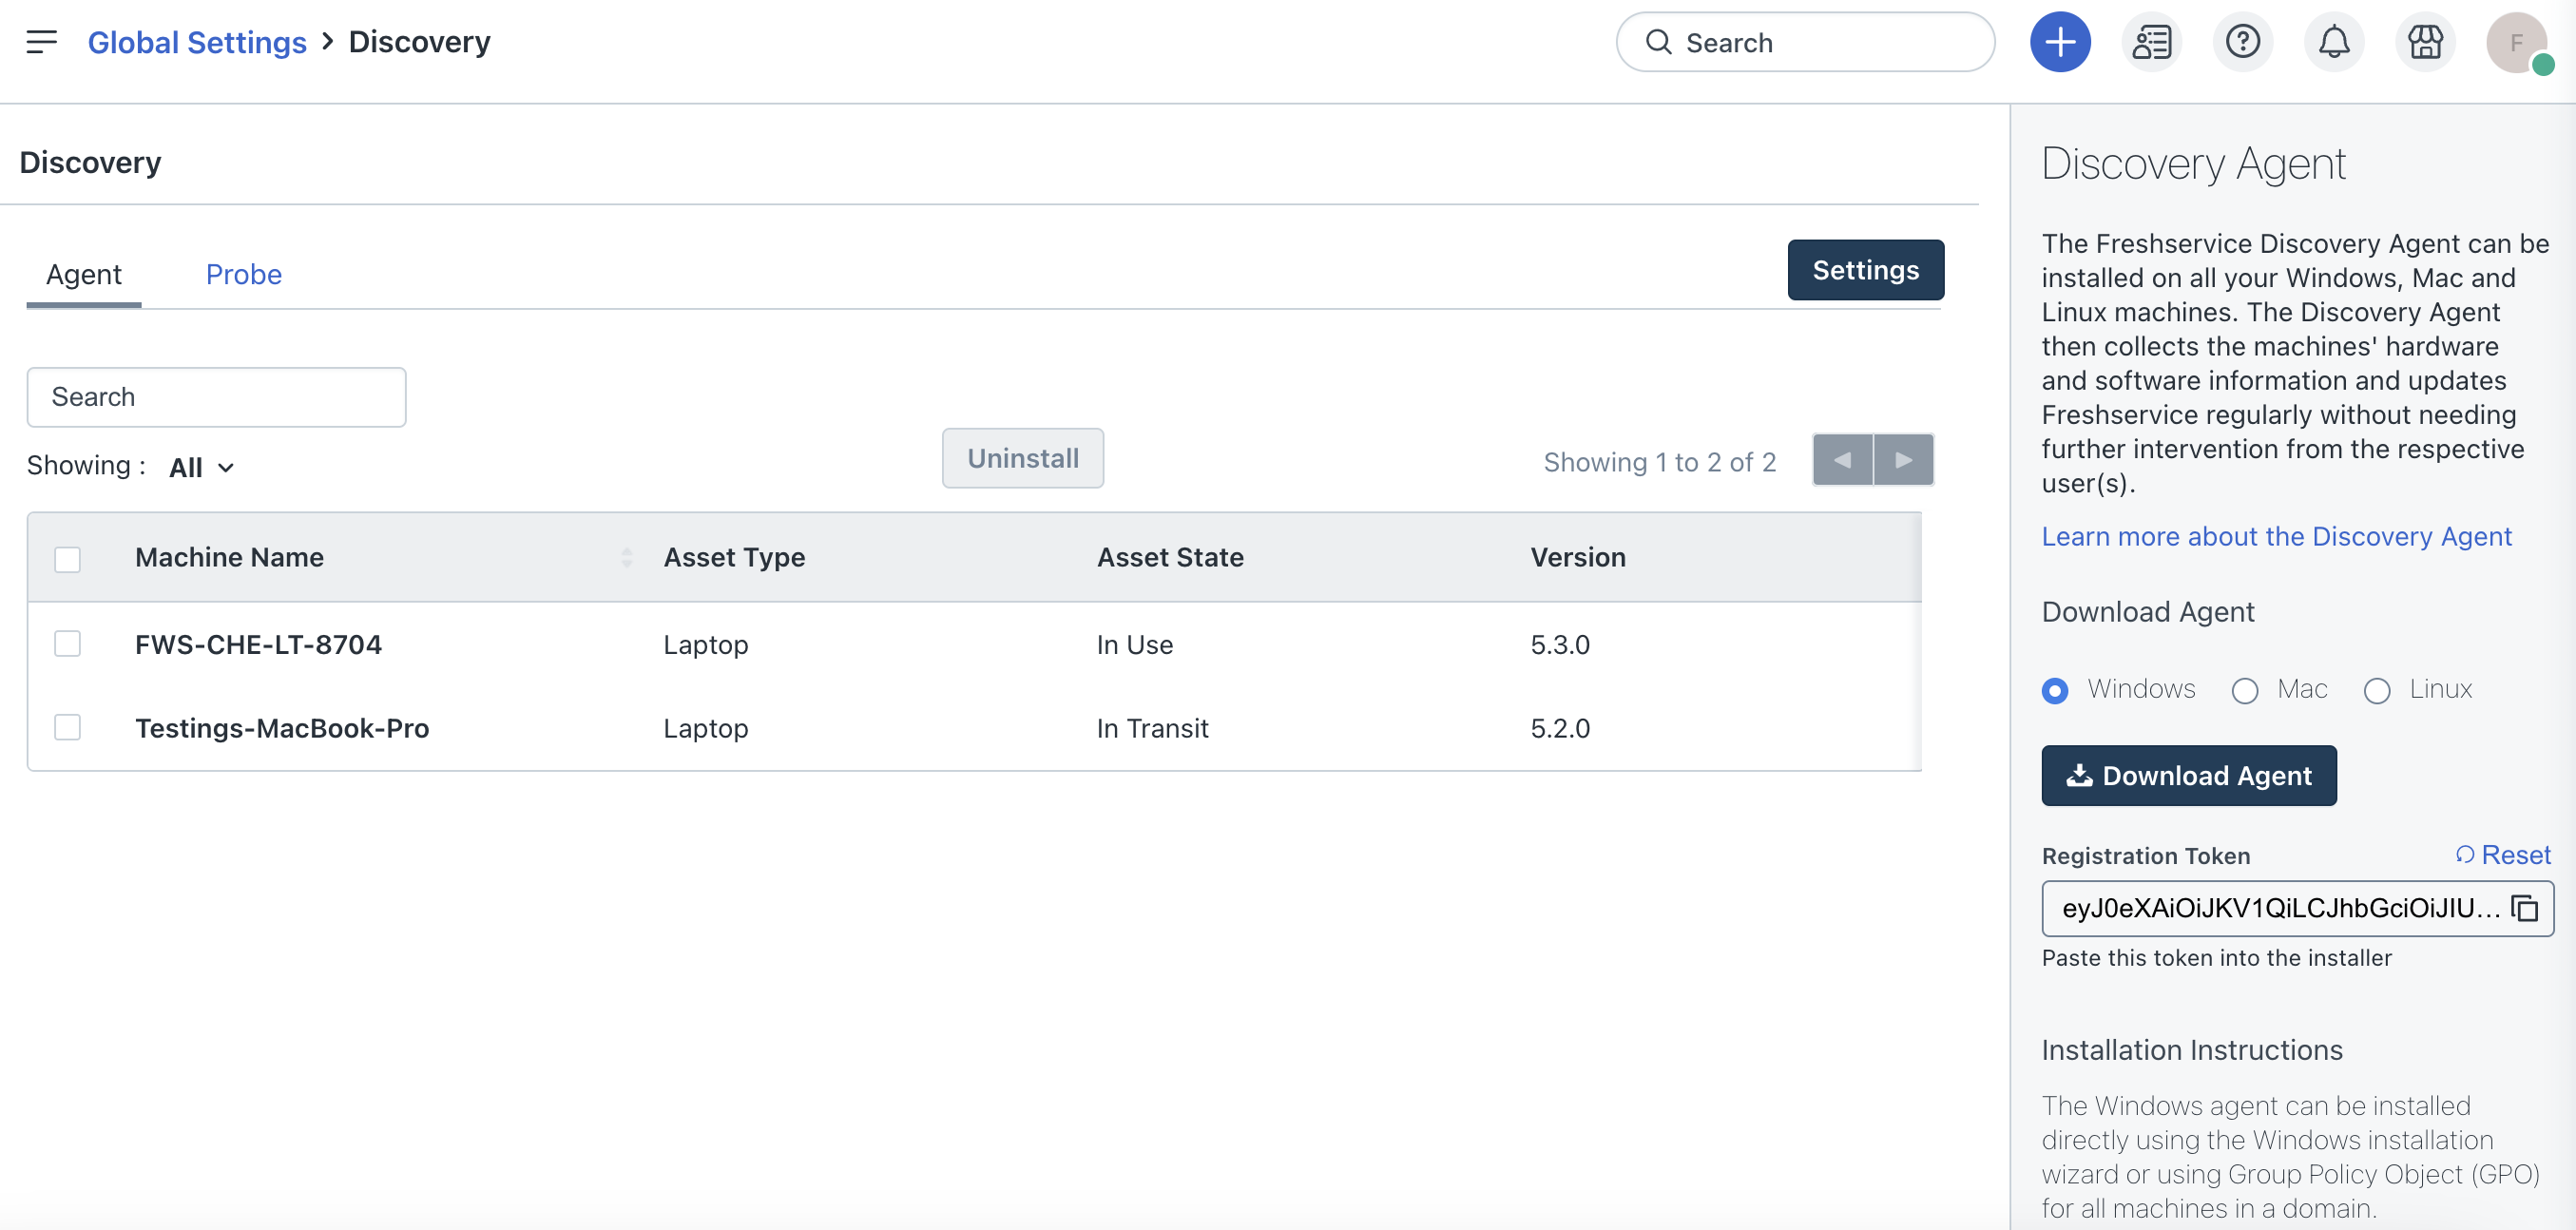Image resolution: width=2576 pixels, height=1230 pixels.
Task: Reset the registration token
Action: pyautogui.click(x=2503, y=855)
